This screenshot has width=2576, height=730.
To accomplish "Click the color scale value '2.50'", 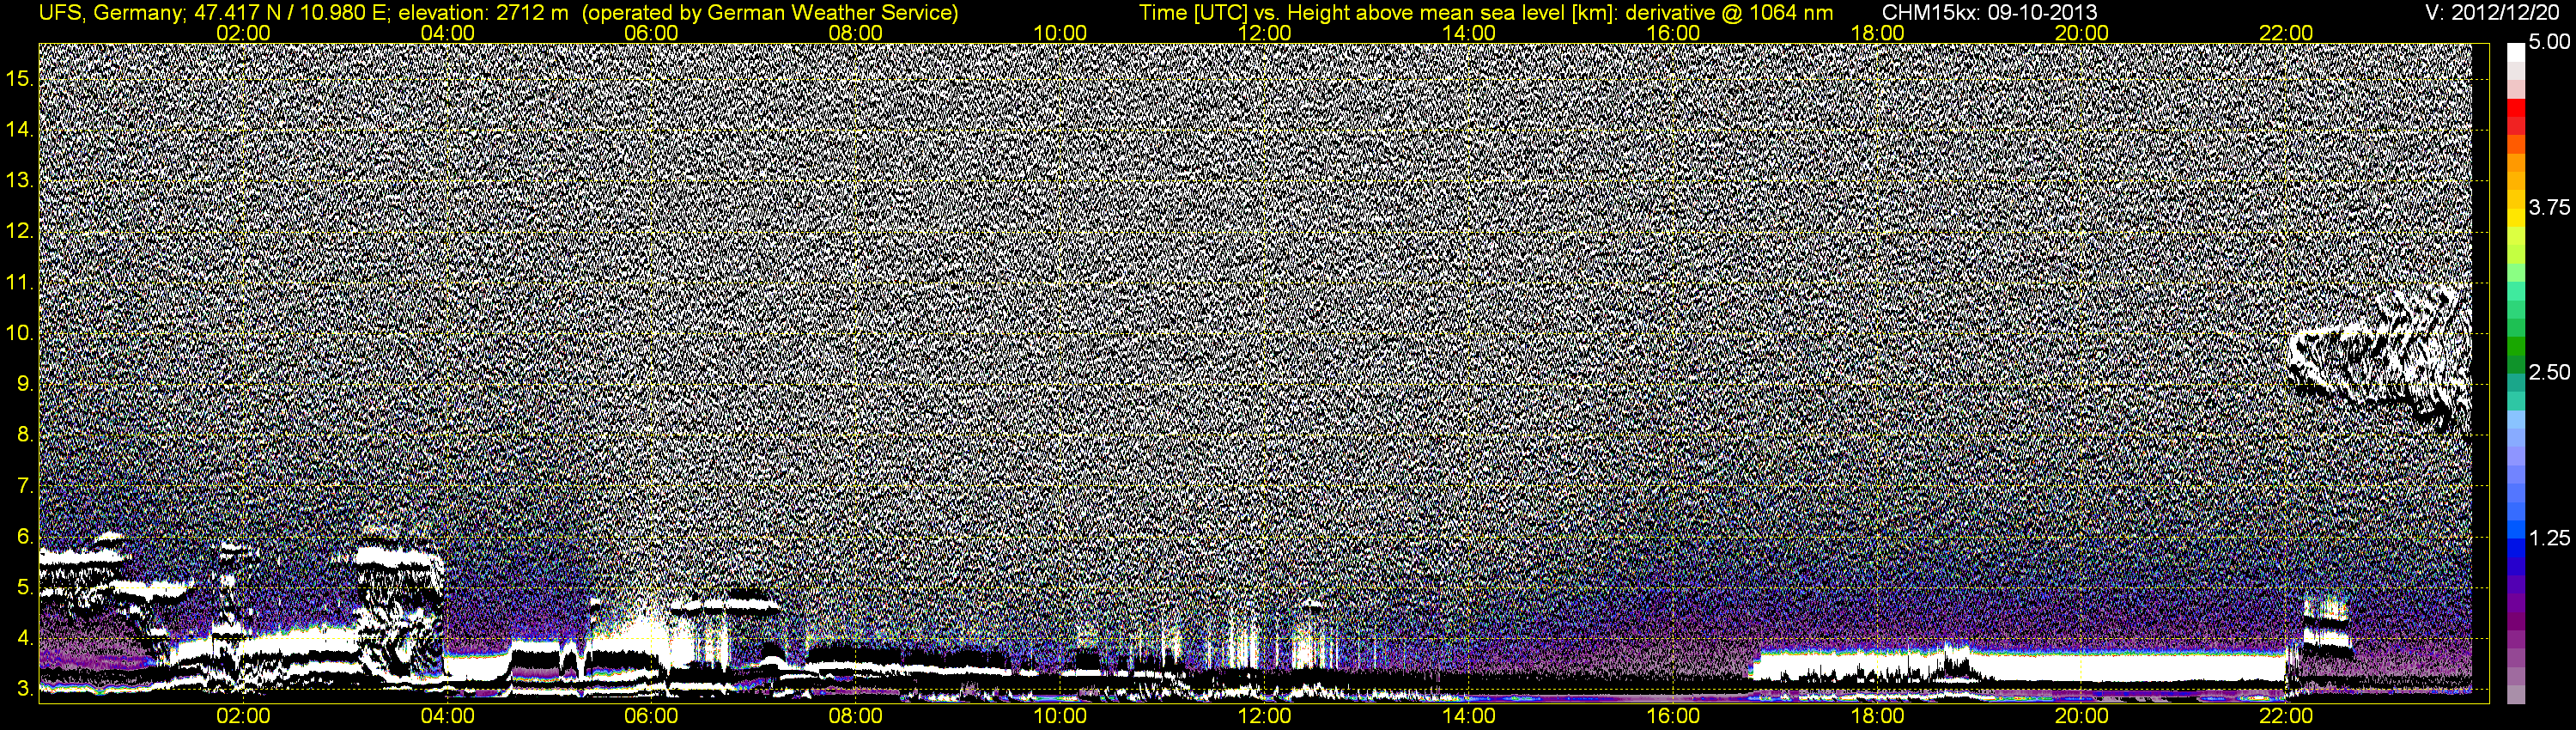I will click(x=2549, y=373).
